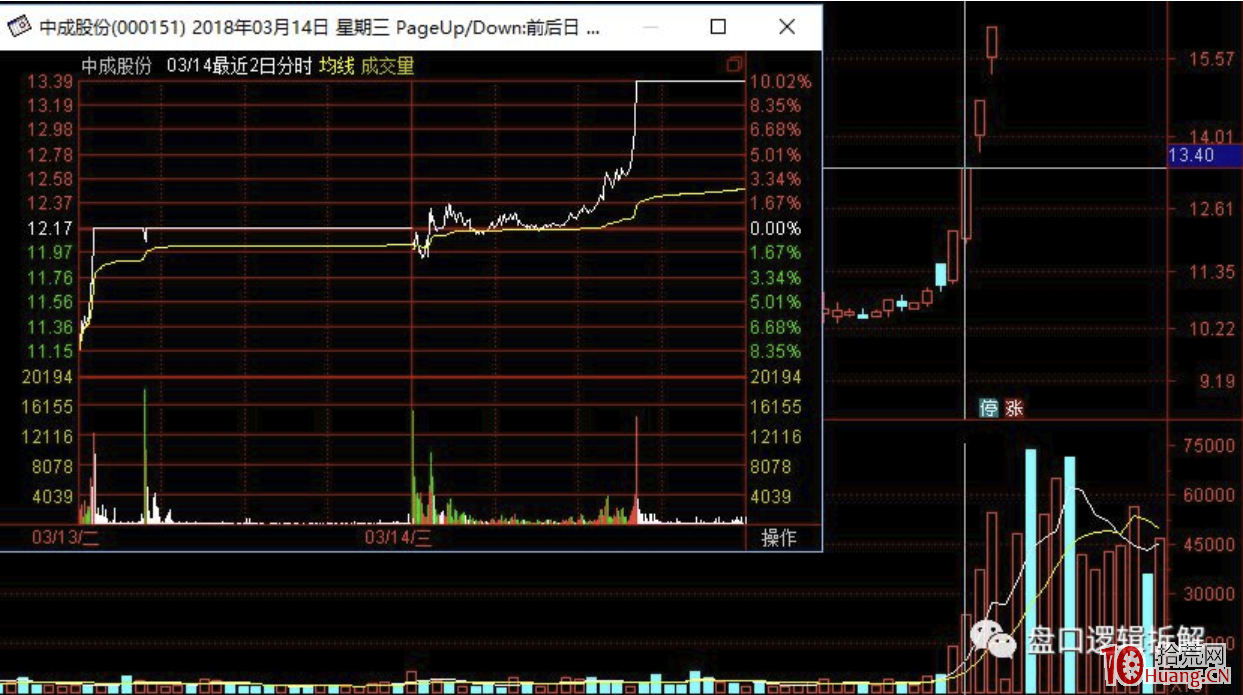Click the small restore-pane icon above 10.02%
The height and width of the screenshot is (695, 1243).
pyautogui.click(x=735, y=65)
